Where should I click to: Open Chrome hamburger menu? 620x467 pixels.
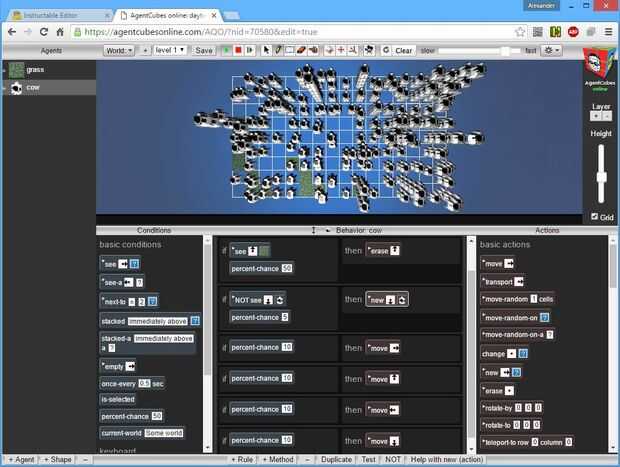point(609,32)
